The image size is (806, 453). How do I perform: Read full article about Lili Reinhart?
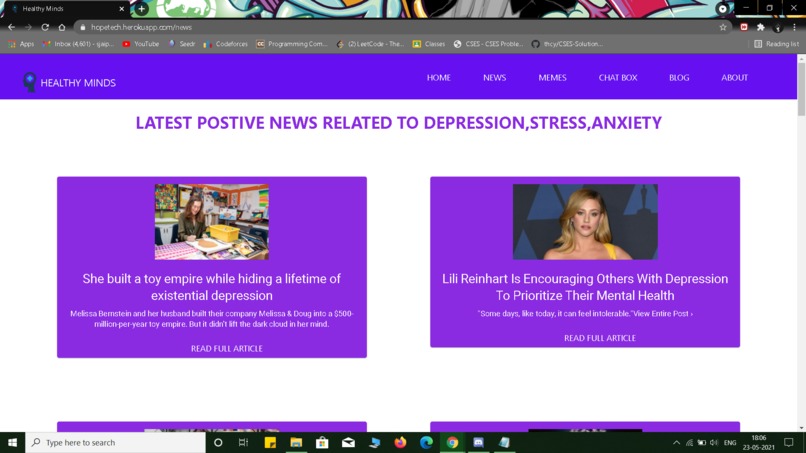tap(600, 338)
